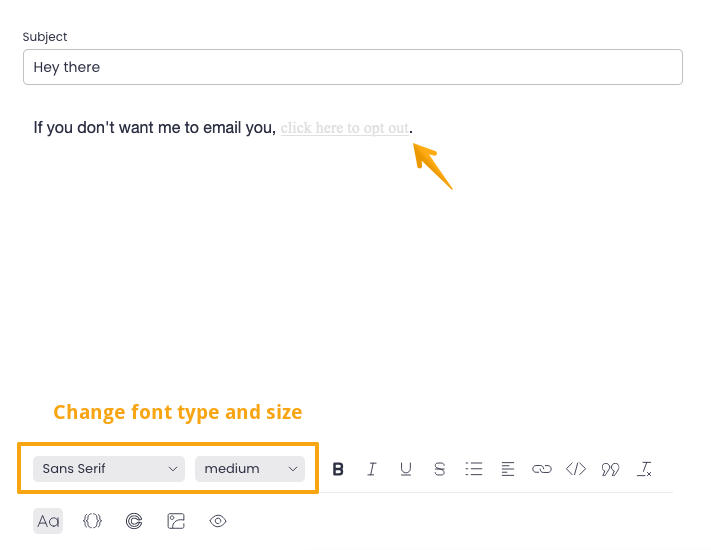Apply strikethrough to text
The image size is (711, 550).
click(440, 468)
